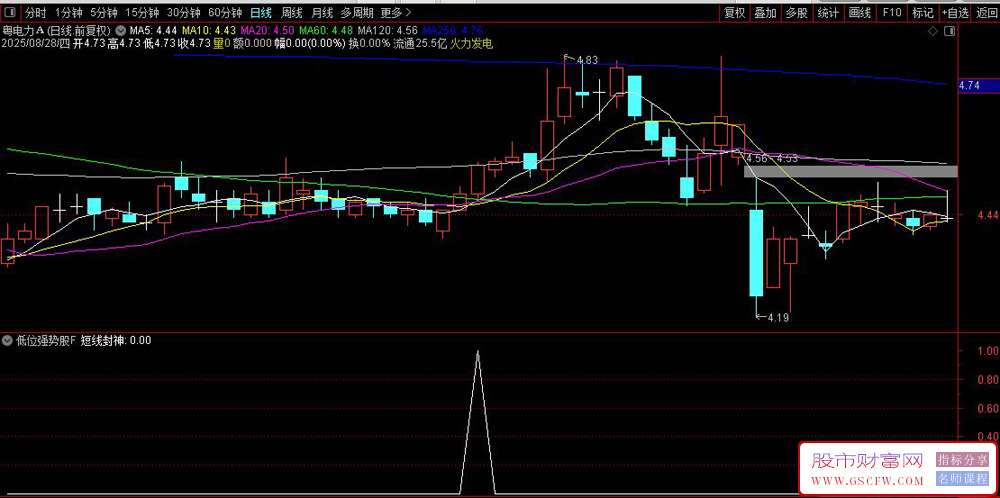Click the 4.74 price tag on axis

coord(979,85)
